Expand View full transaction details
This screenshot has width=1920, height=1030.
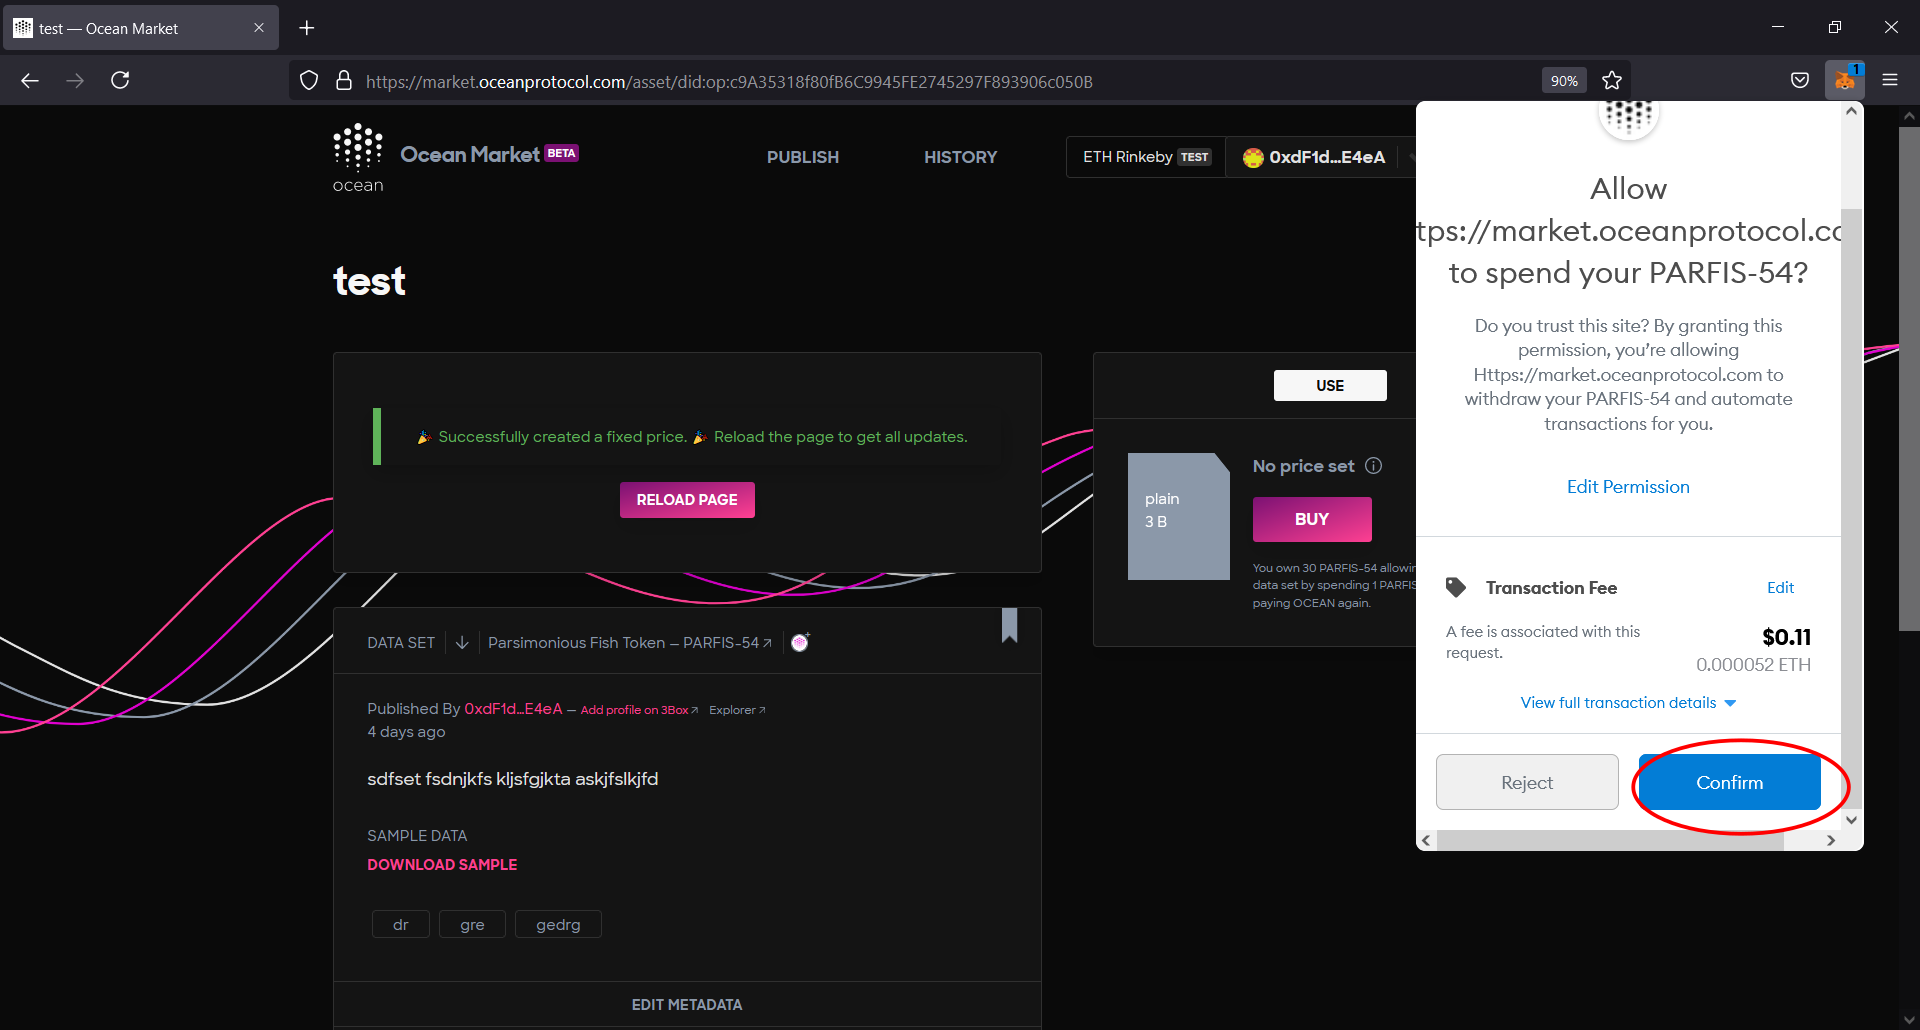click(1628, 703)
